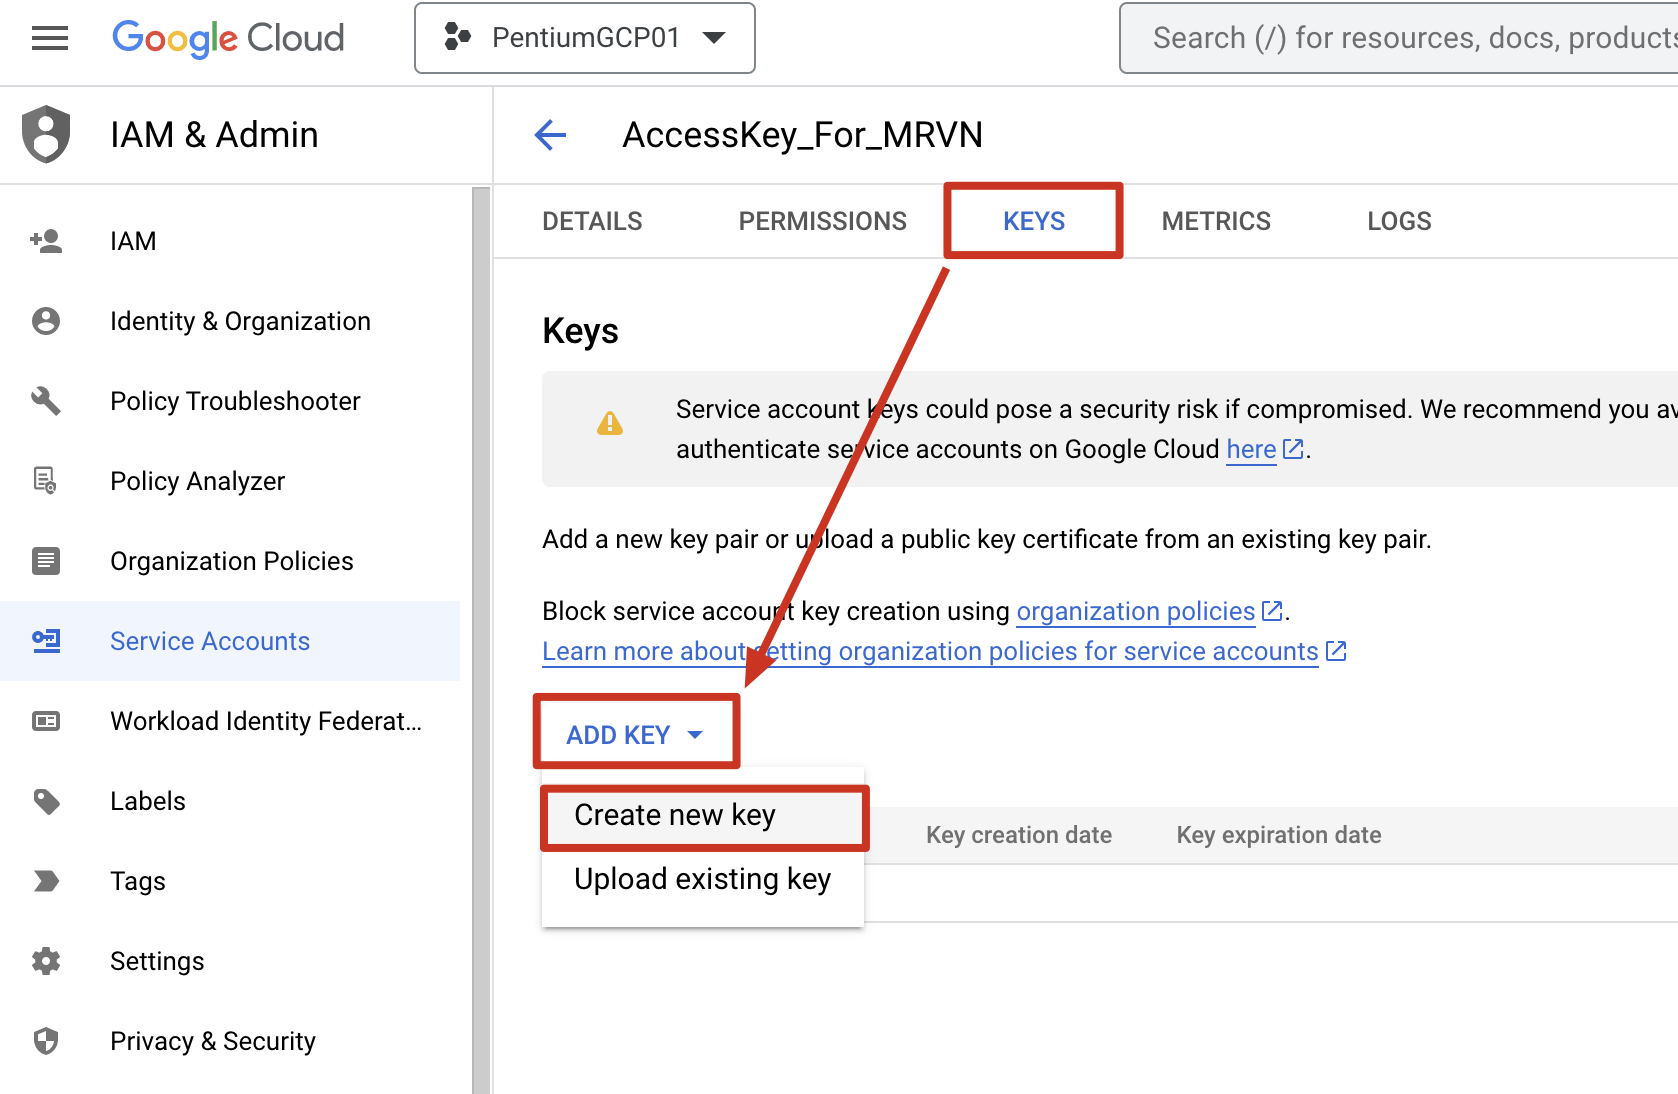The height and width of the screenshot is (1094, 1678).
Task: Click the Keys section heading
Action: (x=580, y=331)
